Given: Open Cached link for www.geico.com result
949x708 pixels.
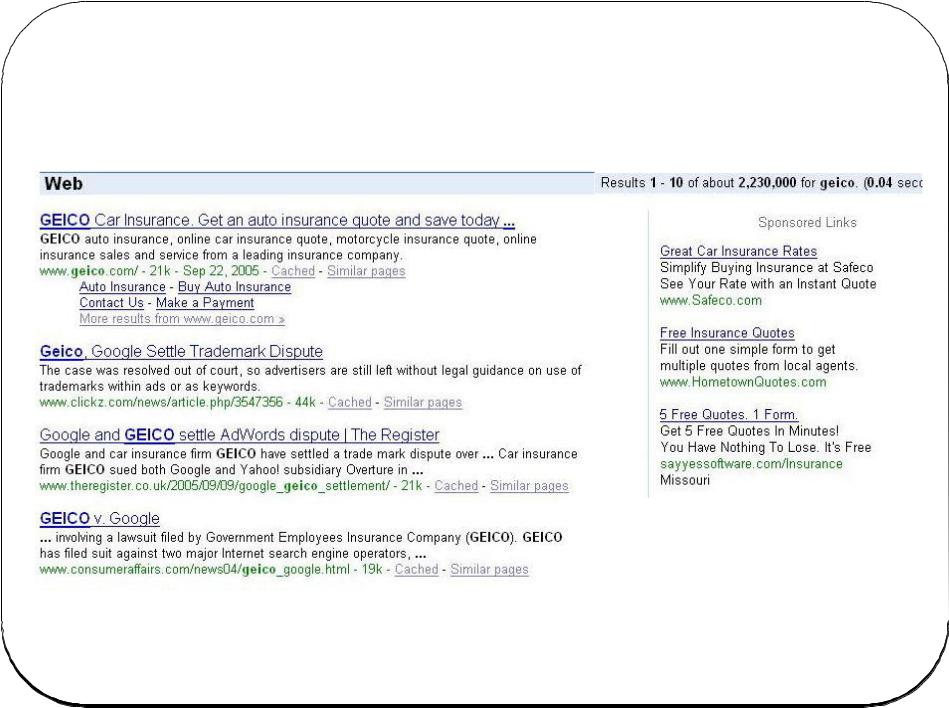Looking at the screenshot, I should [293, 271].
